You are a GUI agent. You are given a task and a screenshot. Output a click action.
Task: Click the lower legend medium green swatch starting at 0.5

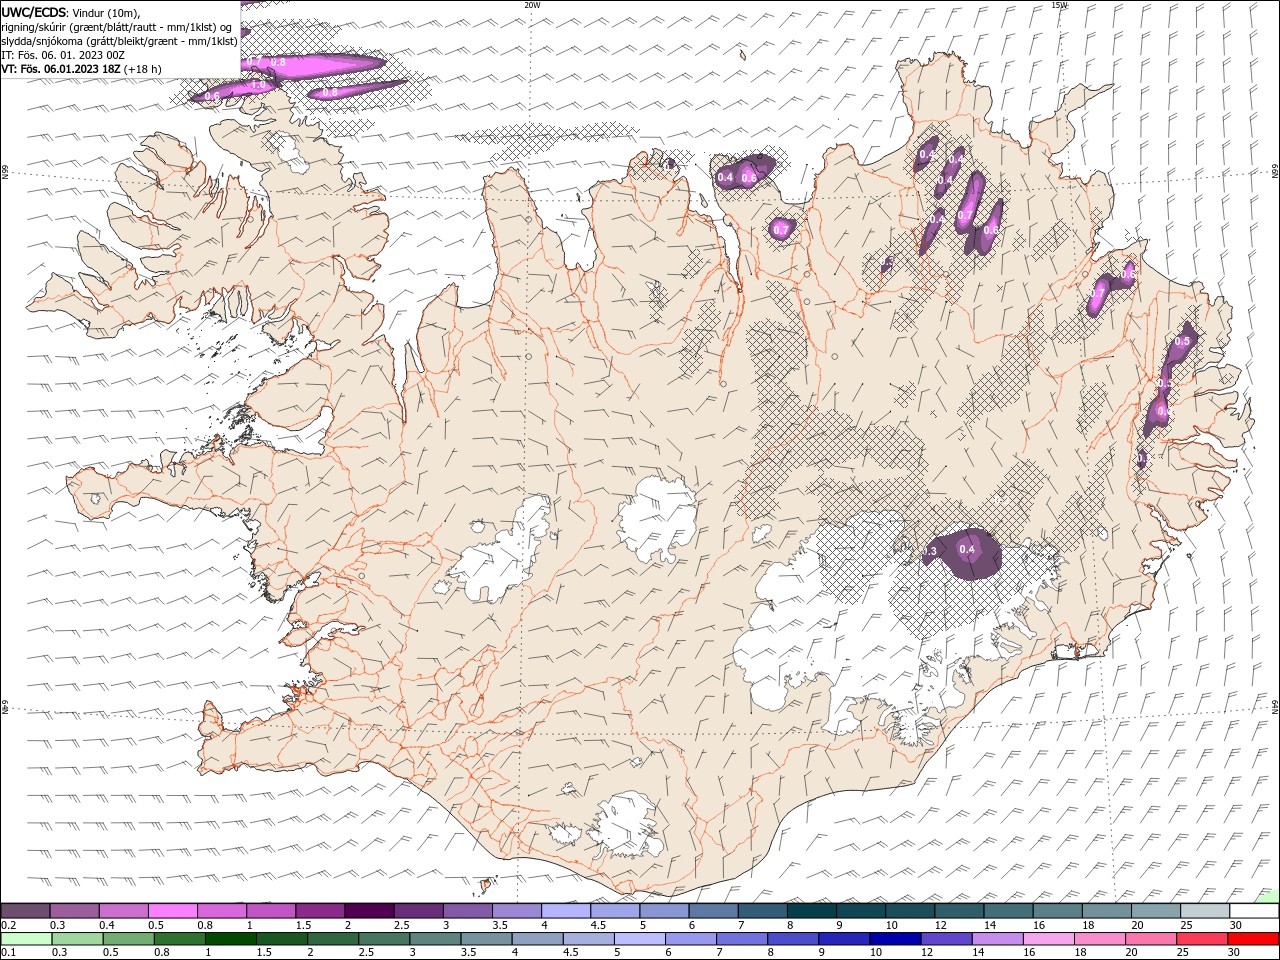click(x=128, y=939)
